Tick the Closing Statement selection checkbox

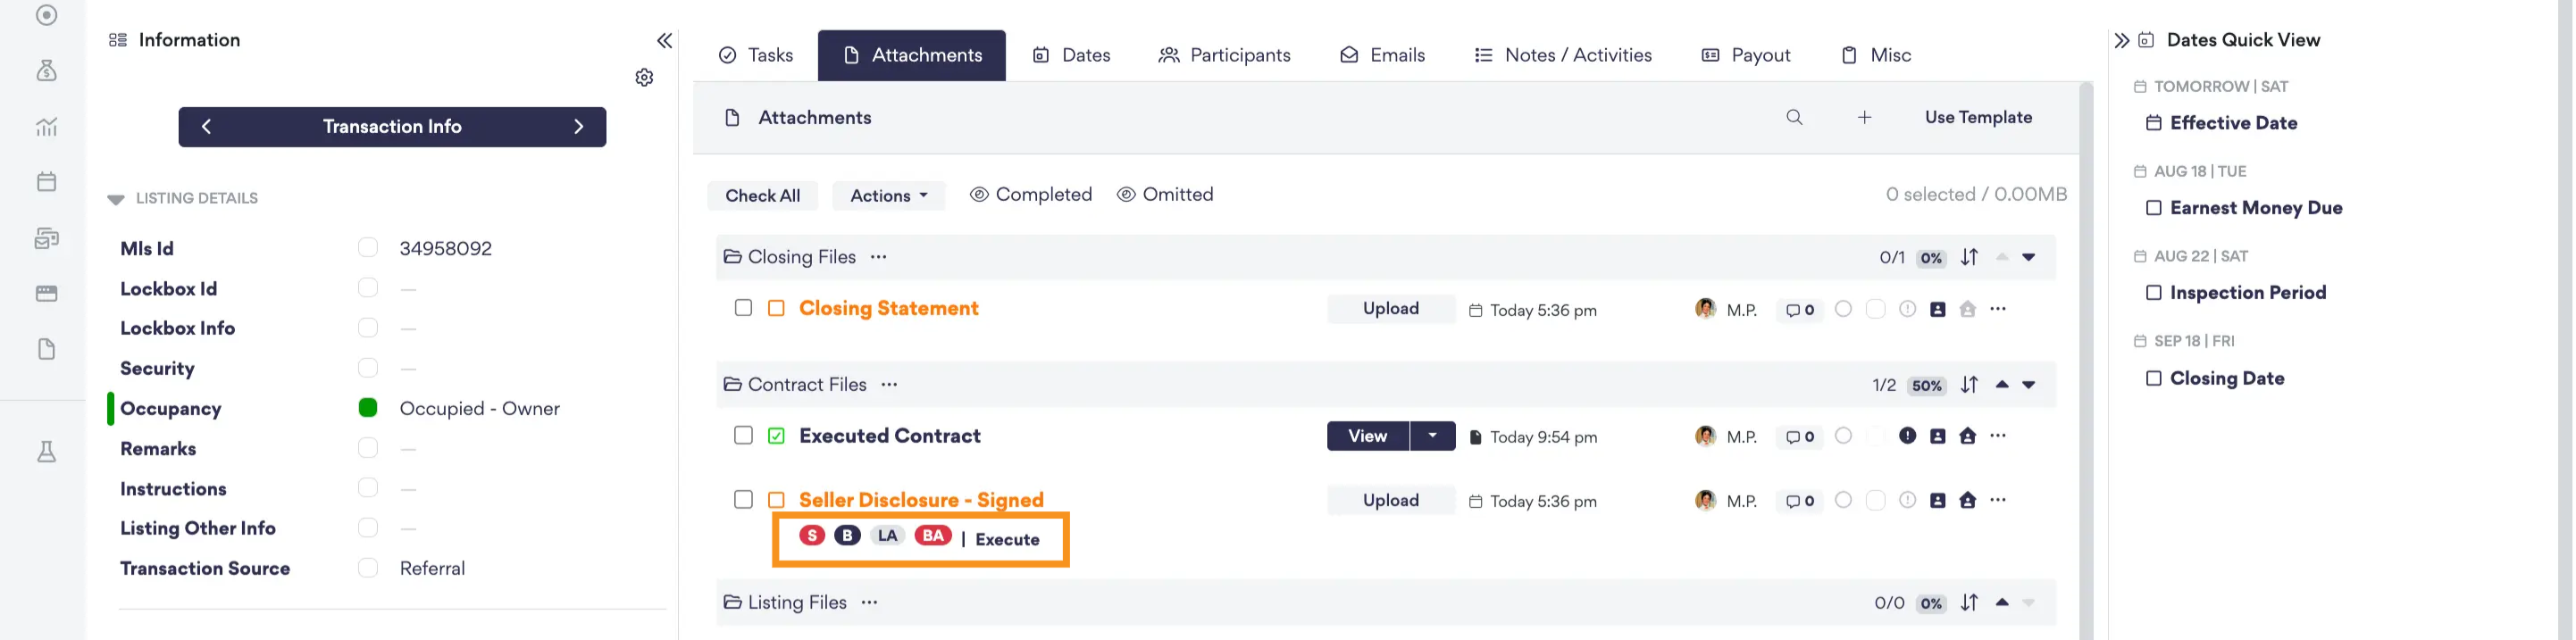[743, 308]
